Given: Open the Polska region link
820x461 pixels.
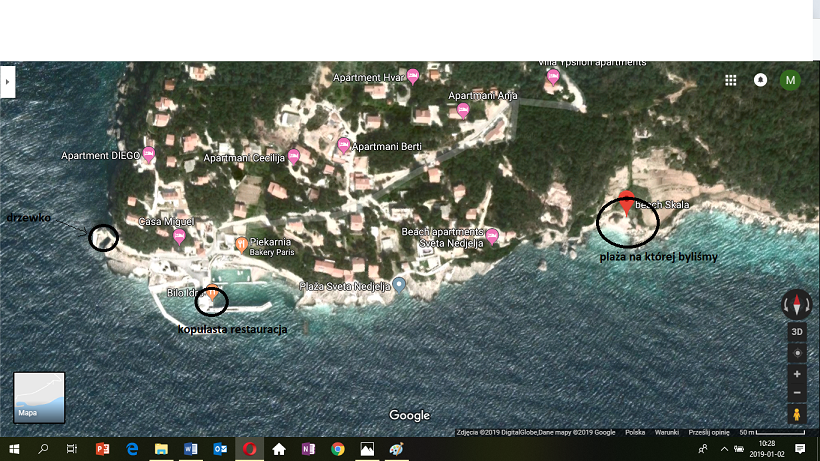Looking at the screenshot, I should click(635, 432).
